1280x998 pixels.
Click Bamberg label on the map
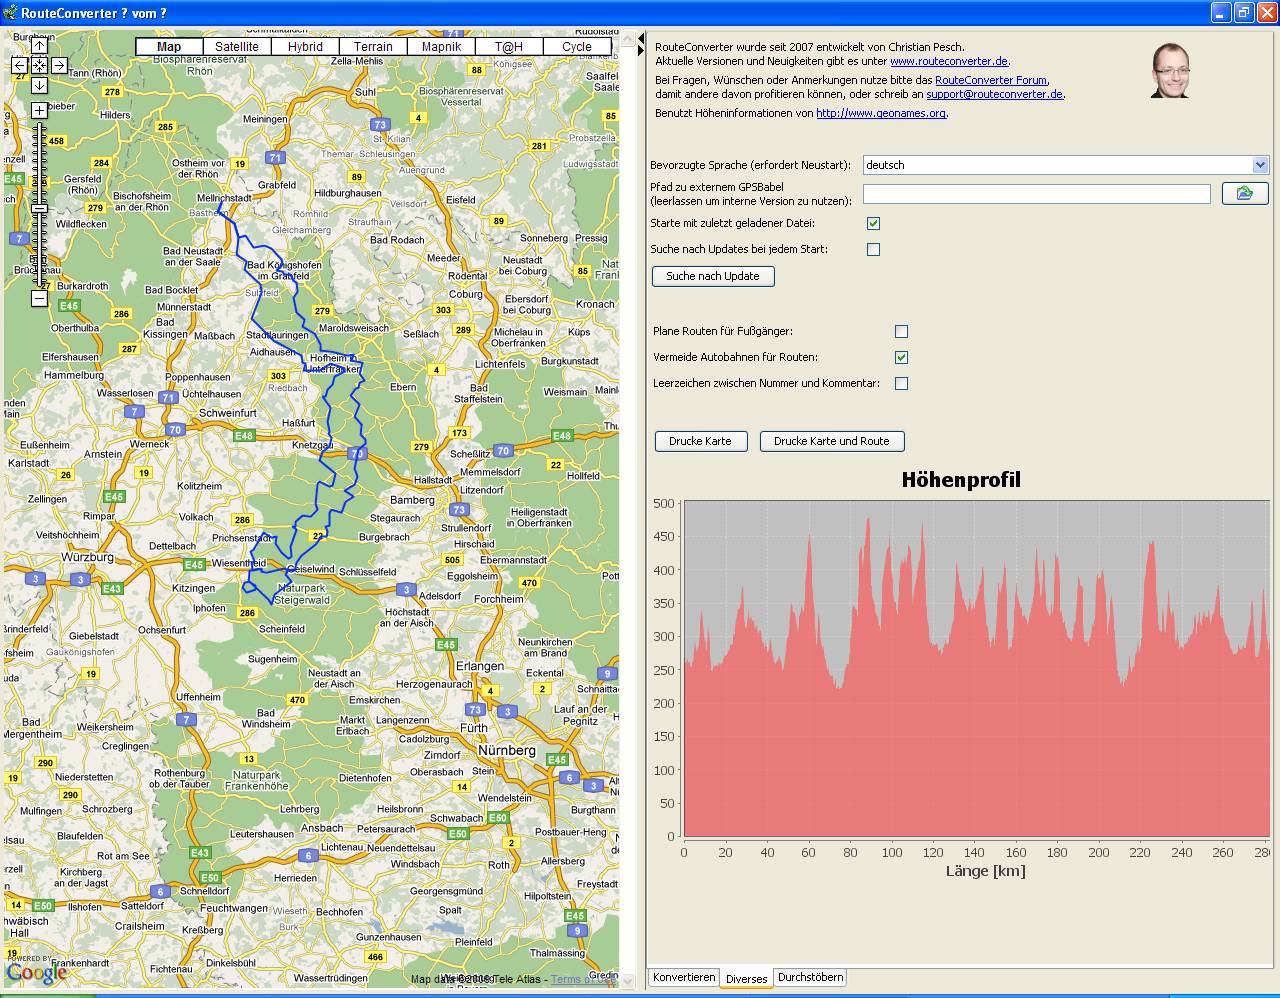coord(412,499)
